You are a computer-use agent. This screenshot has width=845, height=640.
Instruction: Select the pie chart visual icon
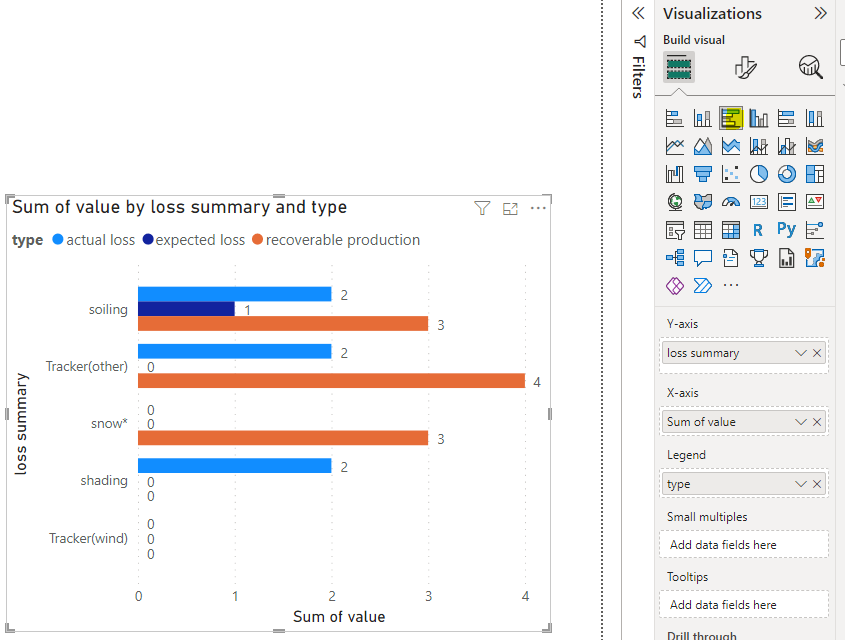[x=757, y=172]
